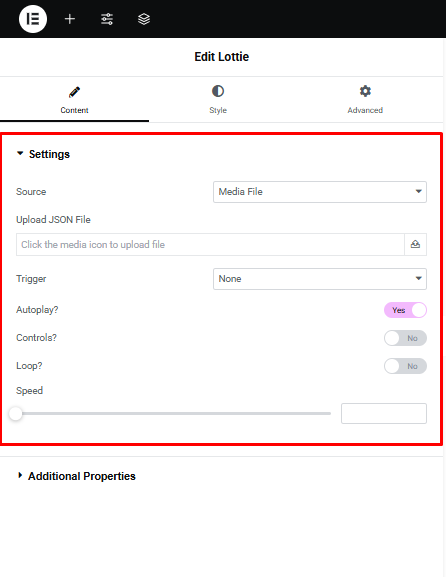Switch to the Advanced tab
The width and height of the screenshot is (446, 577).
point(365,100)
